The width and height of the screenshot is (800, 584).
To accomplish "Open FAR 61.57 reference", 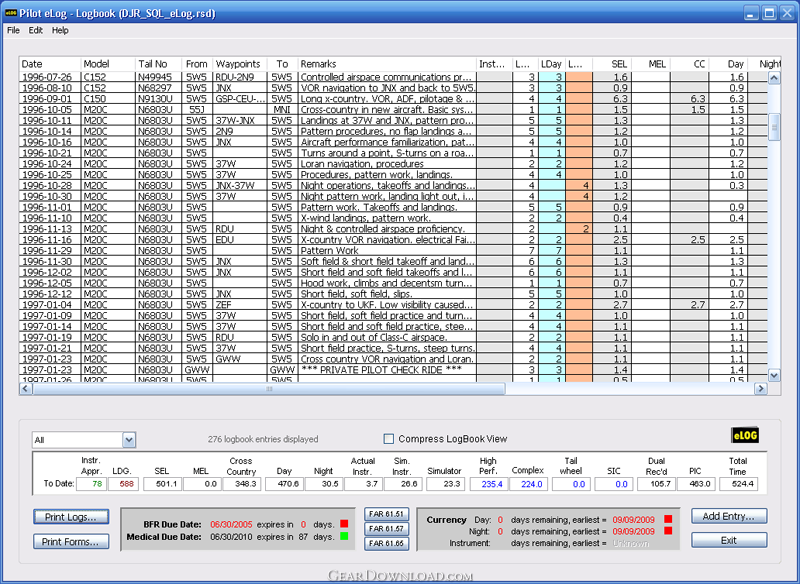I will pos(386,529).
